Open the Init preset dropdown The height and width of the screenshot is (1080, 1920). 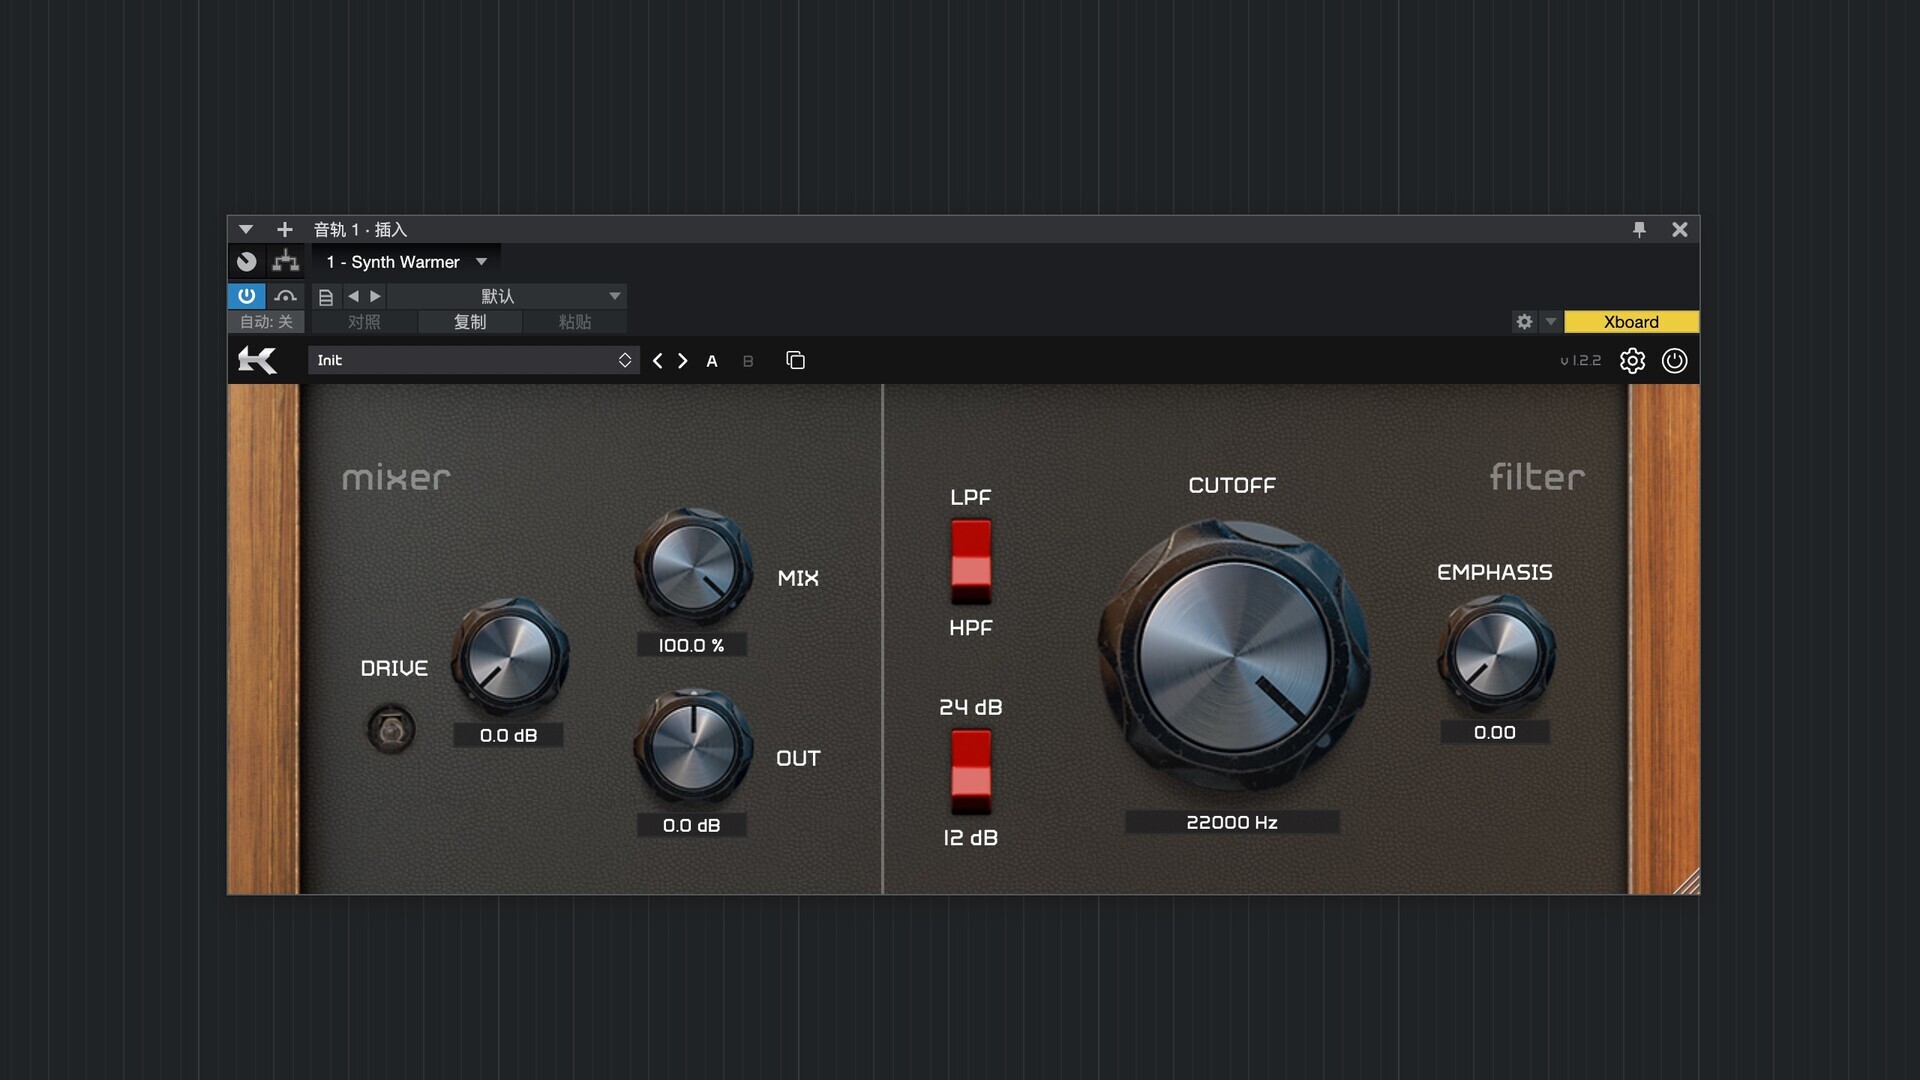[473, 360]
